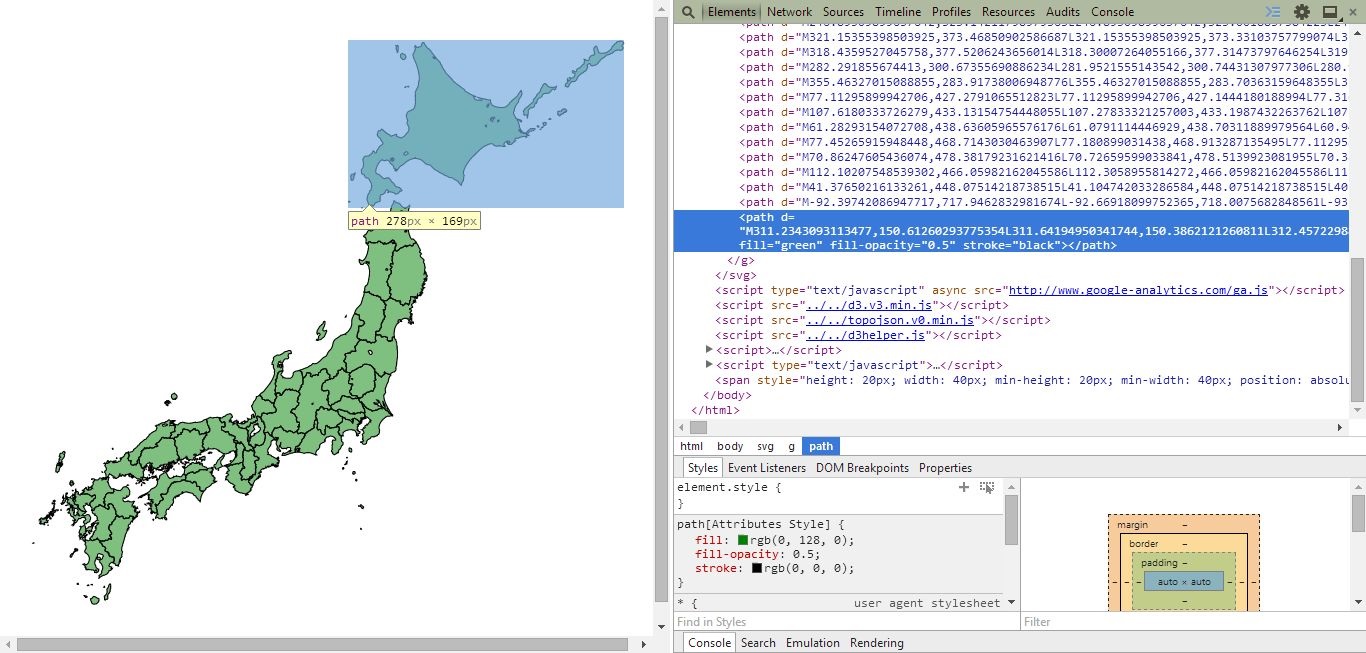This screenshot has width=1366, height=653.
Task: Open the d3.v3.min.js script link
Action: coord(869,305)
